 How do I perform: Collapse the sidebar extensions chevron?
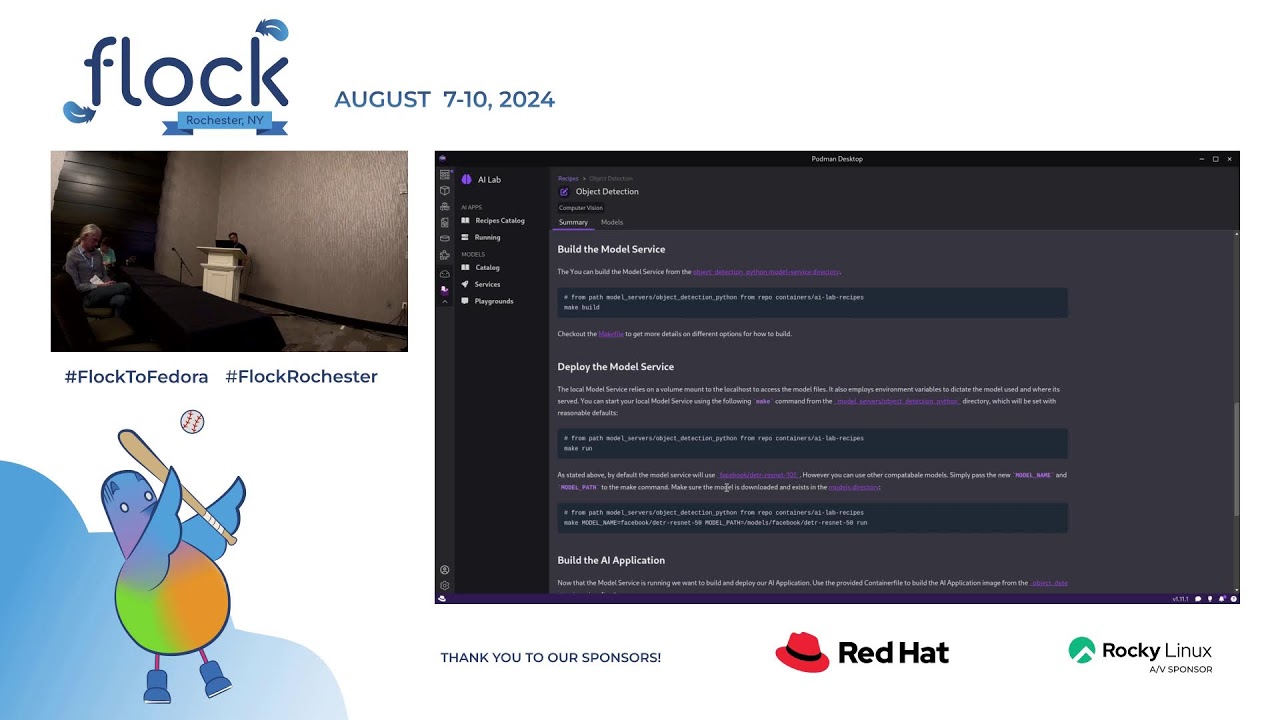[445, 301]
